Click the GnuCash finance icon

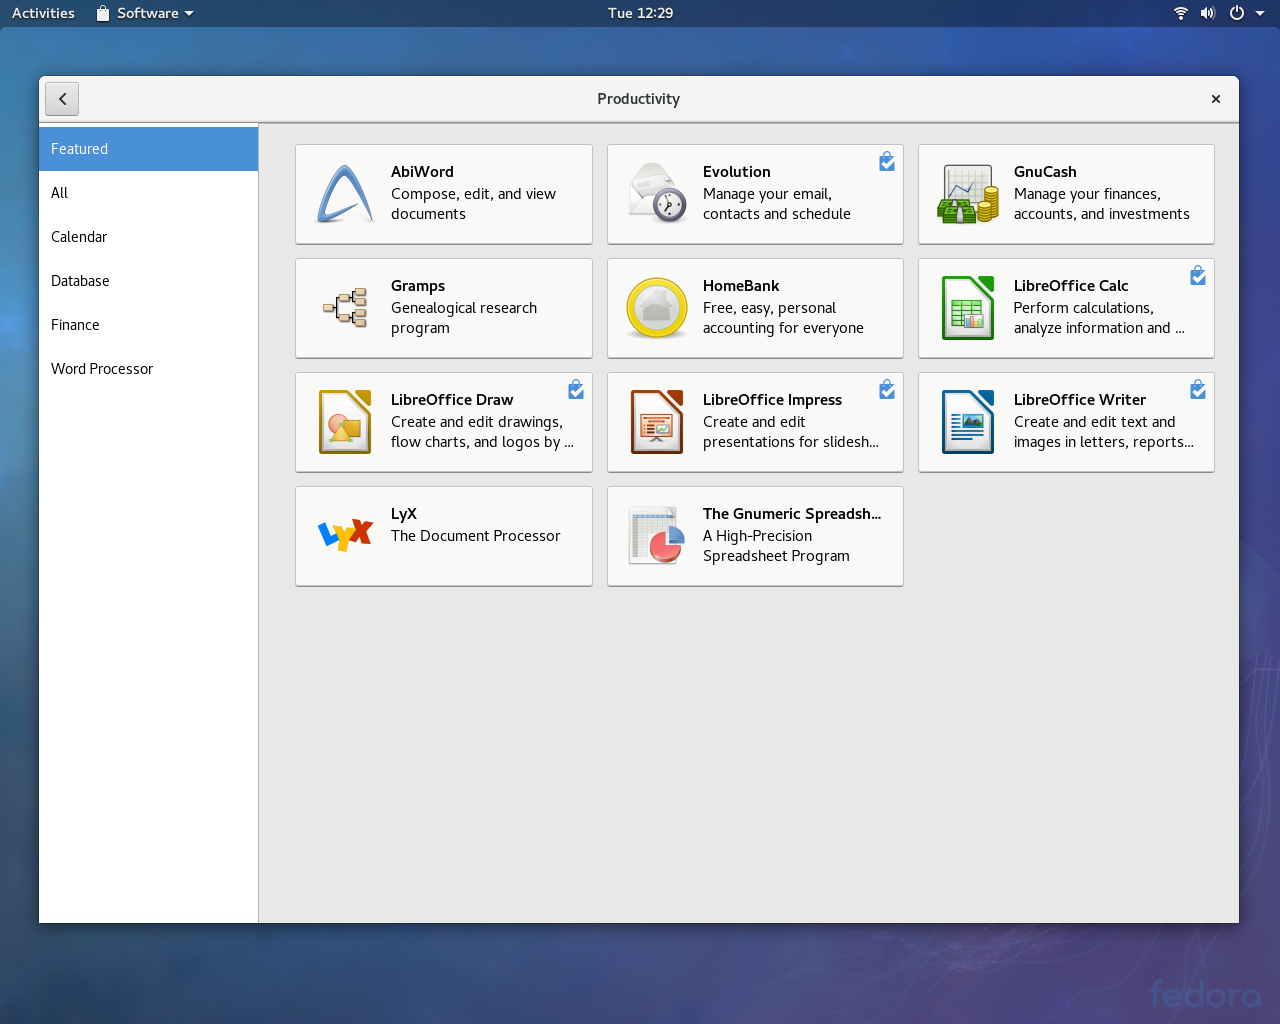point(968,194)
